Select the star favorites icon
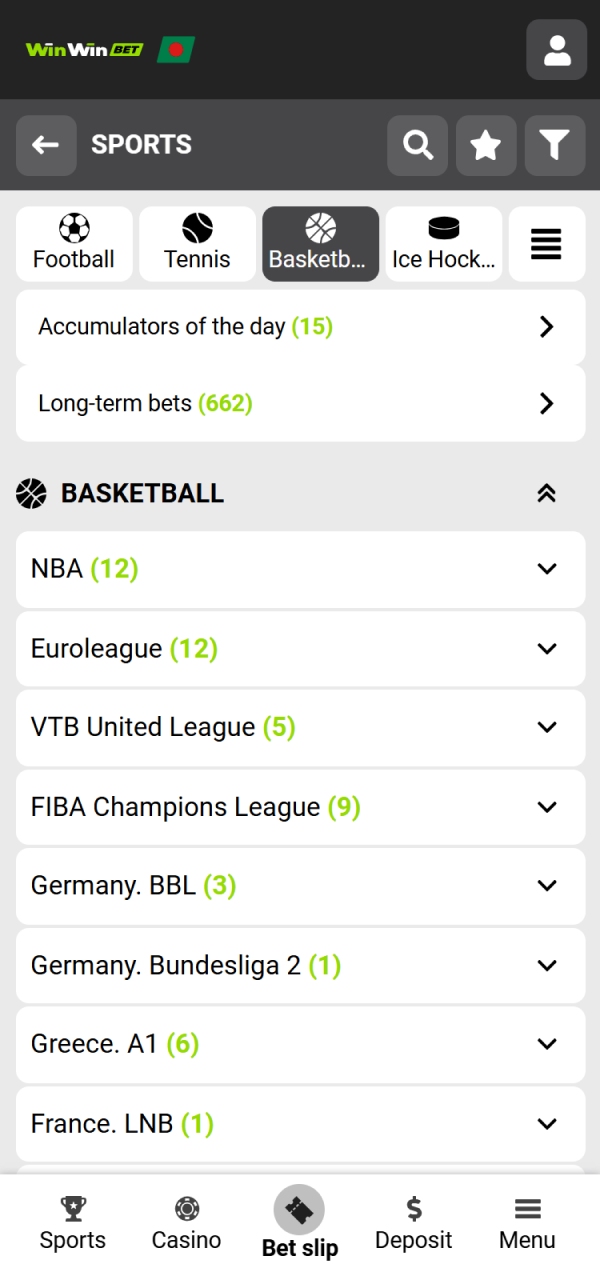The image size is (600, 1280). pyautogui.click(x=486, y=145)
